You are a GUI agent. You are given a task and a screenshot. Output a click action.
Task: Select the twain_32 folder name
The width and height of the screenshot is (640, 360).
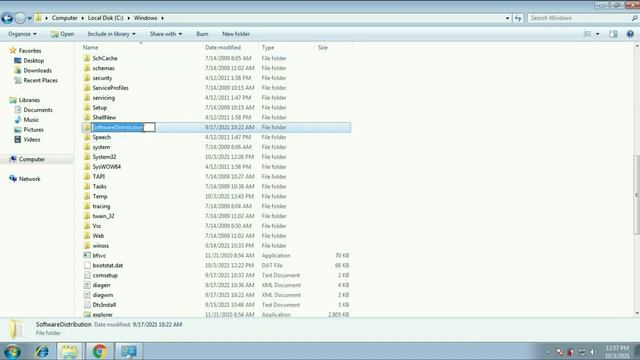click(x=103, y=216)
